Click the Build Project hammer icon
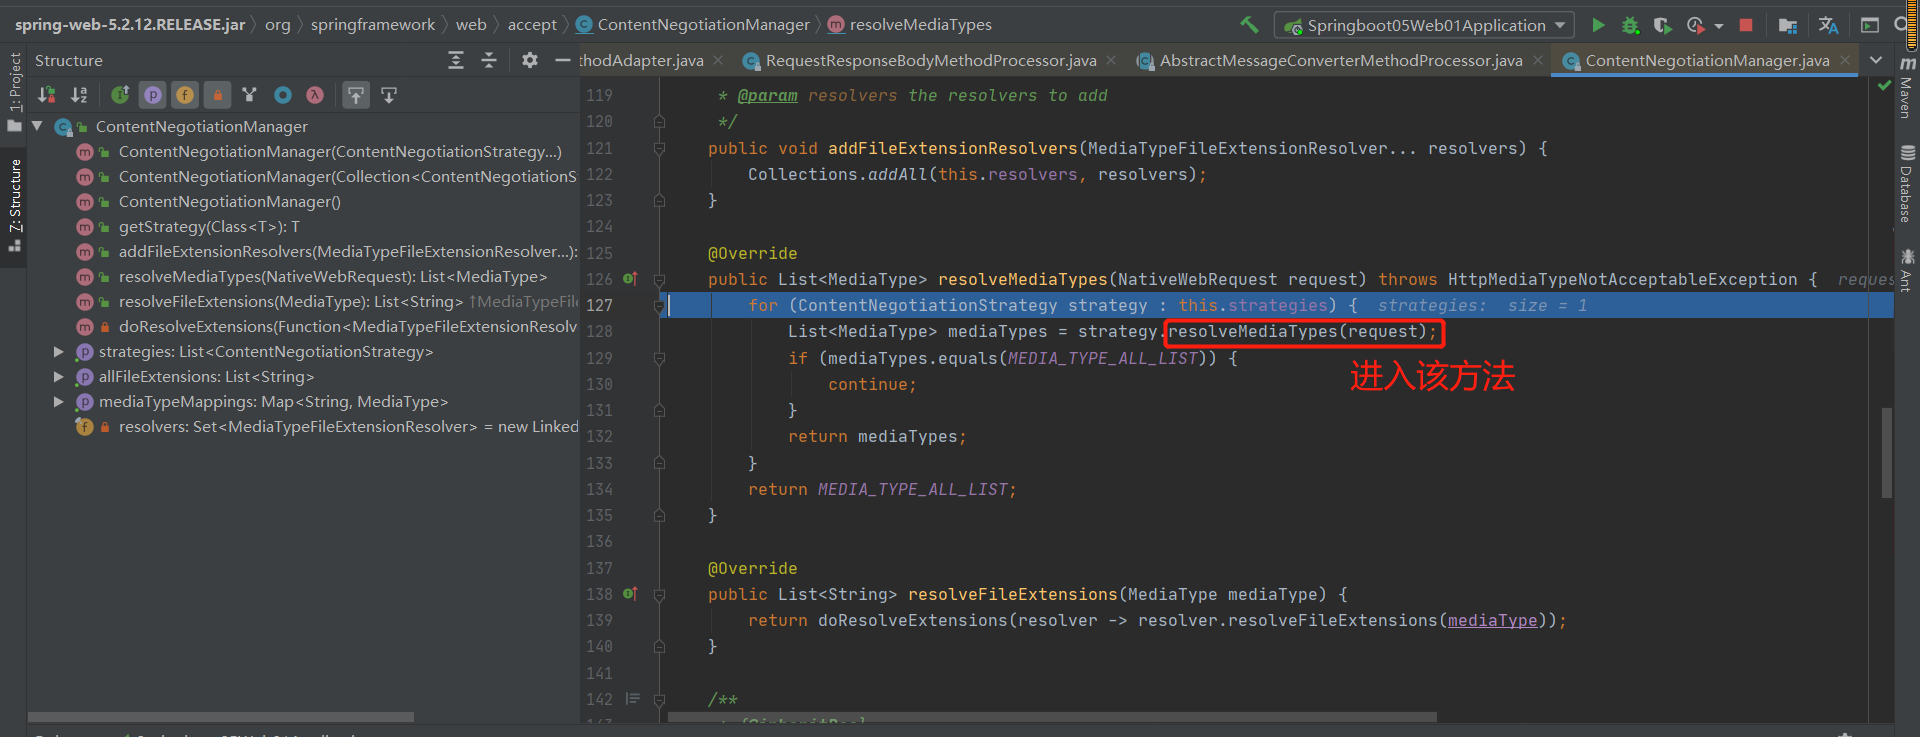The width and height of the screenshot is (1920, 737). tap(1249, 25)
